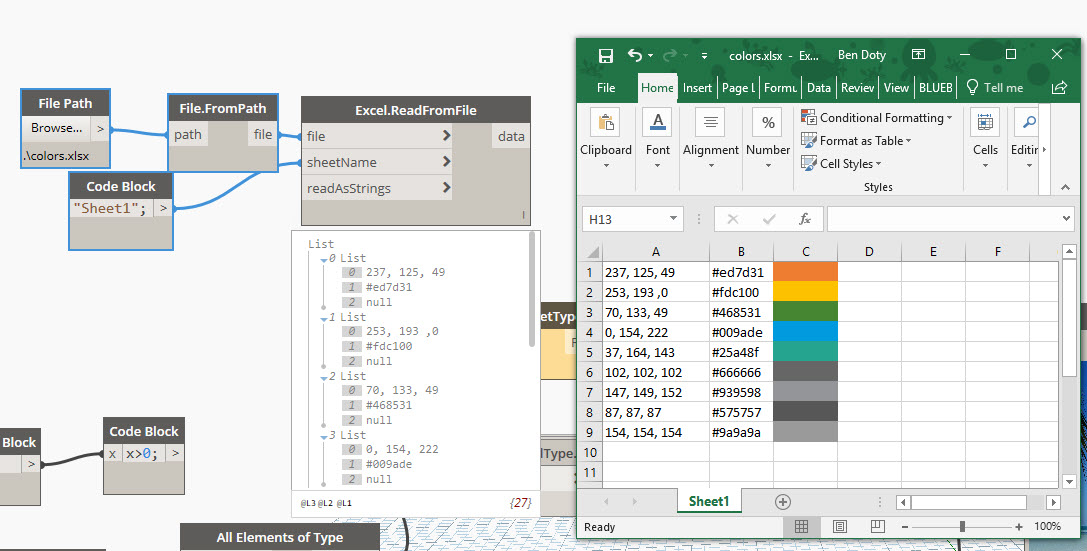Switch to Page Break Preview view
The image size is (1087, 551).
pos(877,526)
